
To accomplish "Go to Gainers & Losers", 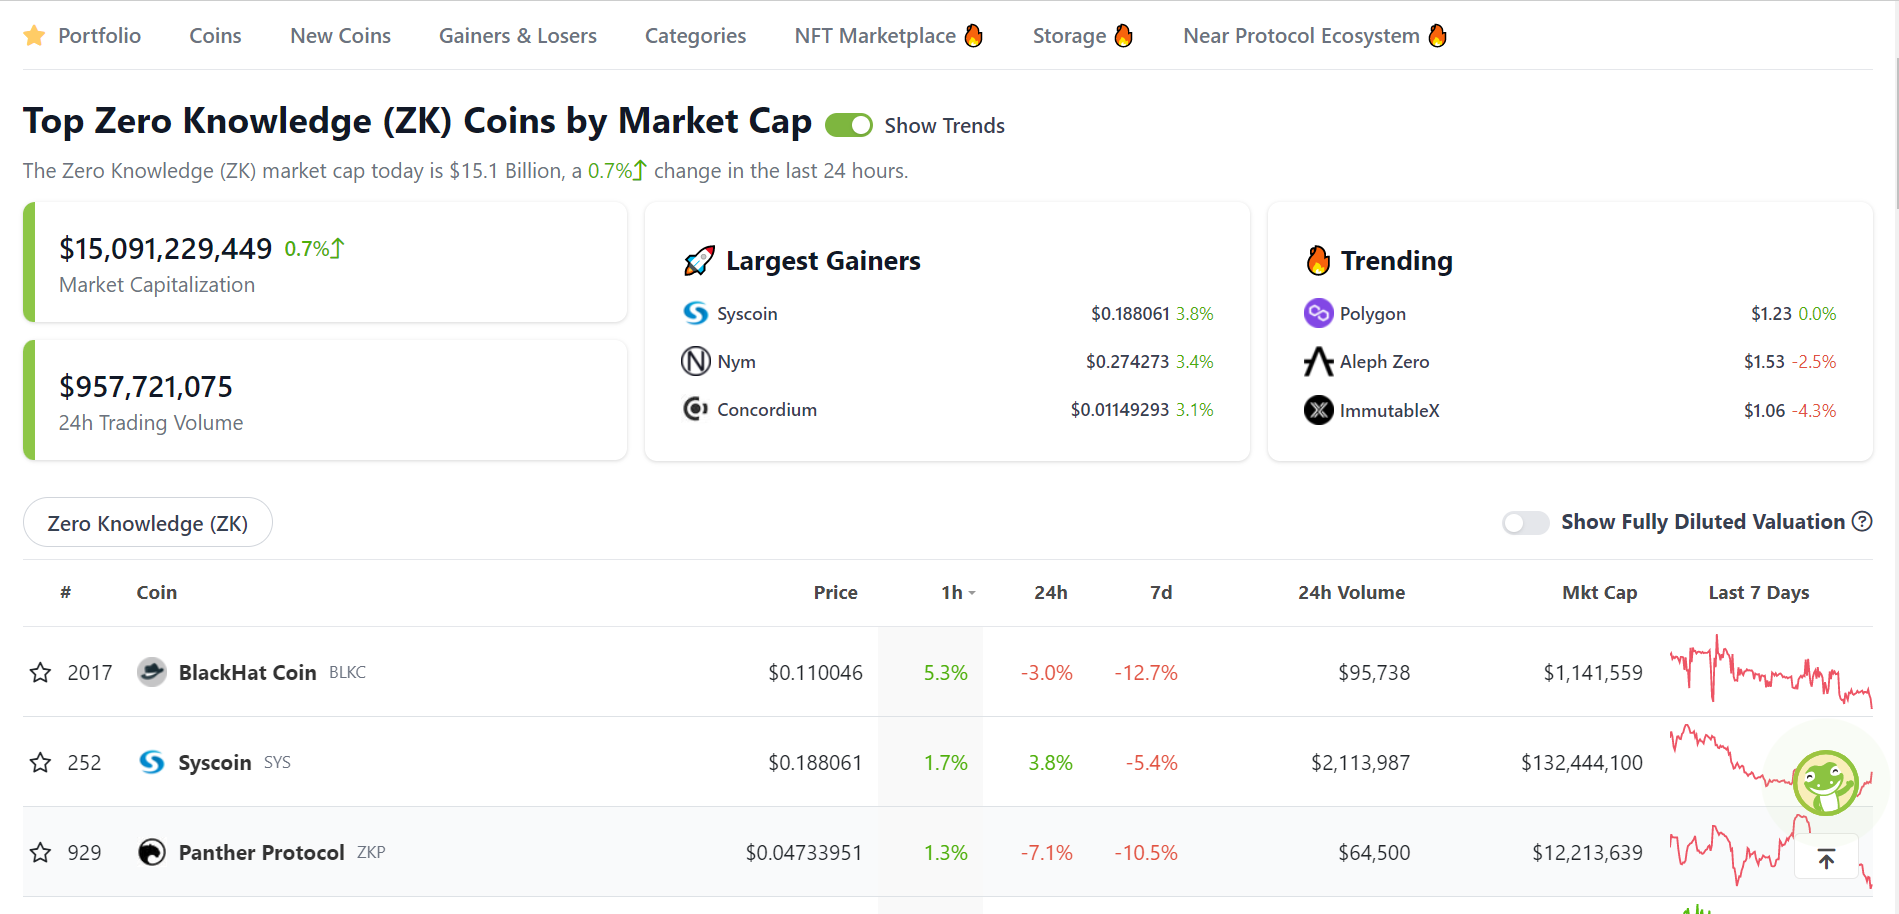I will coord(518,36).
